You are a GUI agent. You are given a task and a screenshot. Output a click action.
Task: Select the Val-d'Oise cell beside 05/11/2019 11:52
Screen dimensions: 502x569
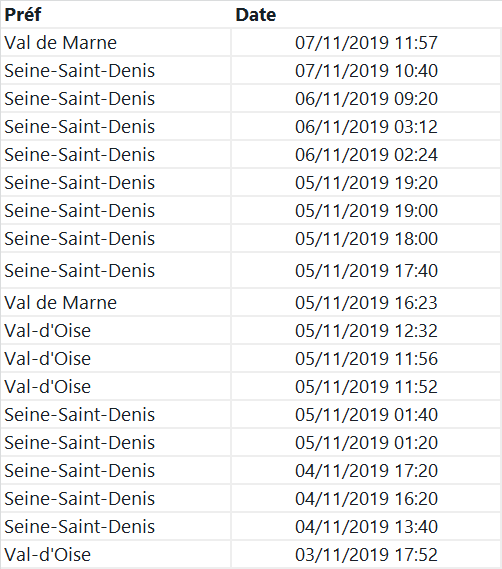pyautogui.click(x=116, y=386)
